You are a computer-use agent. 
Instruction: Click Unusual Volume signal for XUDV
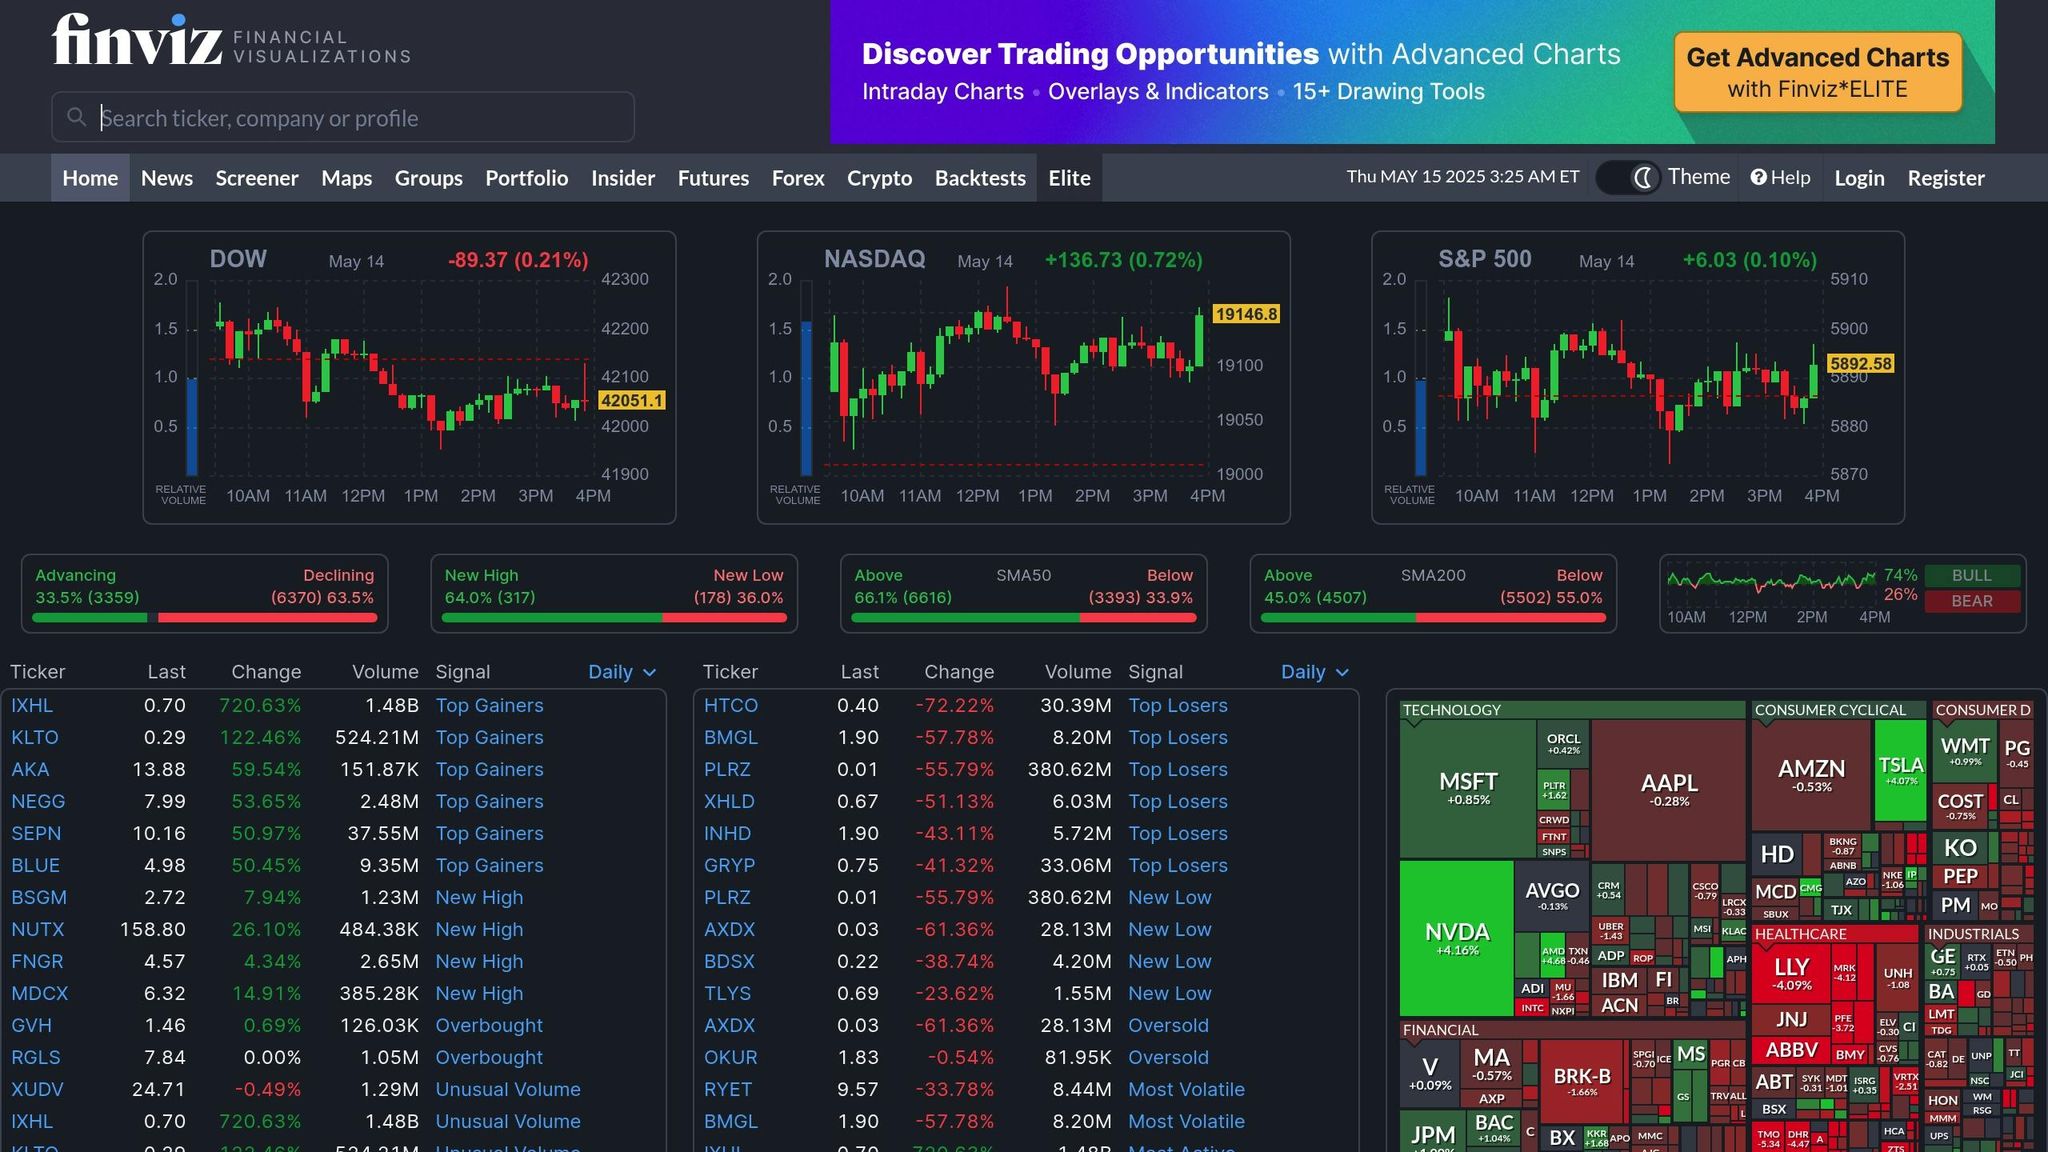tap(508, 1089)
